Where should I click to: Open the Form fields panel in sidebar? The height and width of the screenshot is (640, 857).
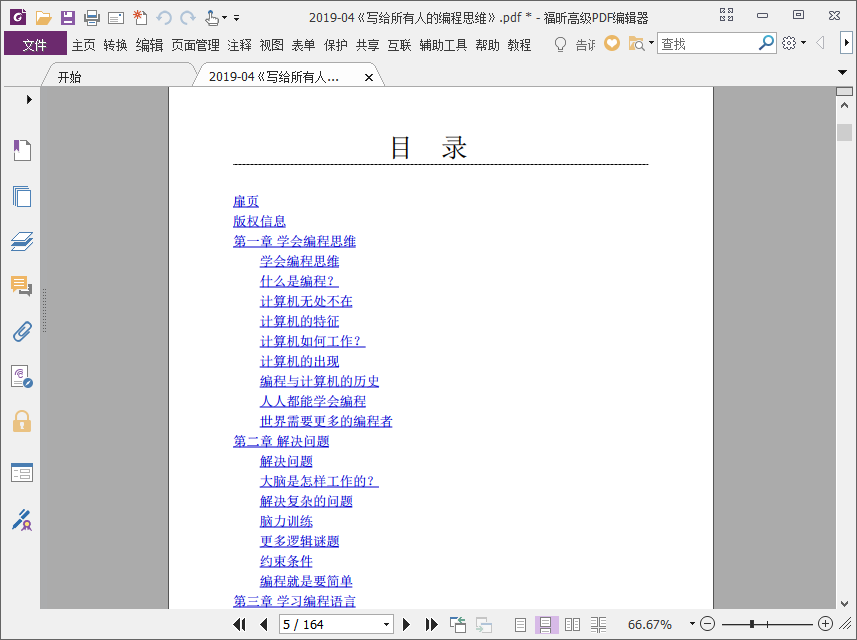coord(22,473)
